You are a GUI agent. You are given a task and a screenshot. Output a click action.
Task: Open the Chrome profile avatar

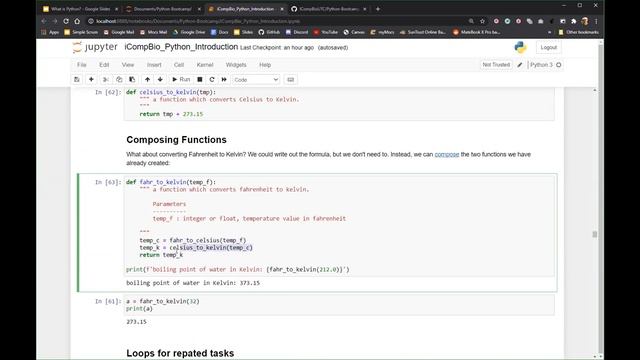pyautogui.click(x=585, y=21)
